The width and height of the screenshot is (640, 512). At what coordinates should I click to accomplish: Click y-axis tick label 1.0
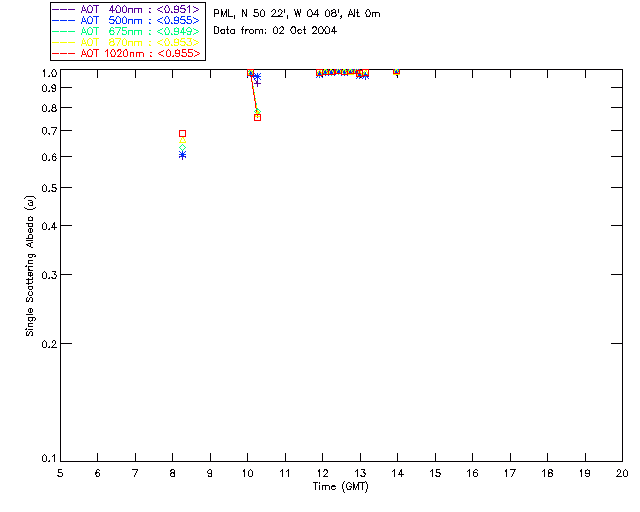pos(49,73)
